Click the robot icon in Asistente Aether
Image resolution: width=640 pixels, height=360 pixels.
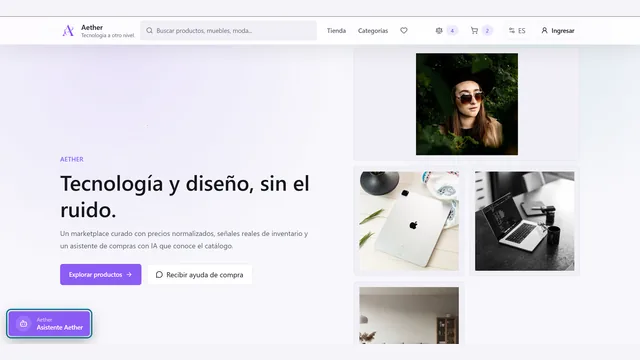click(23, 324)
